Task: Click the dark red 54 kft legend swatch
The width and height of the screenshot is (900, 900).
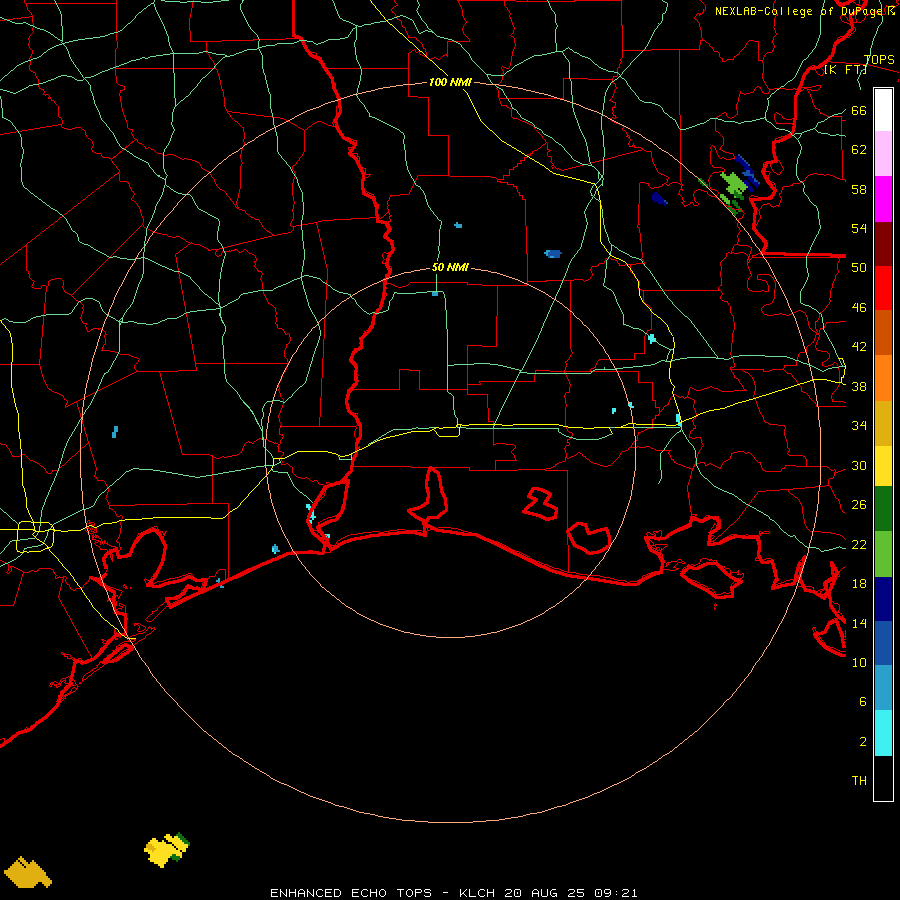Action: 883,244
